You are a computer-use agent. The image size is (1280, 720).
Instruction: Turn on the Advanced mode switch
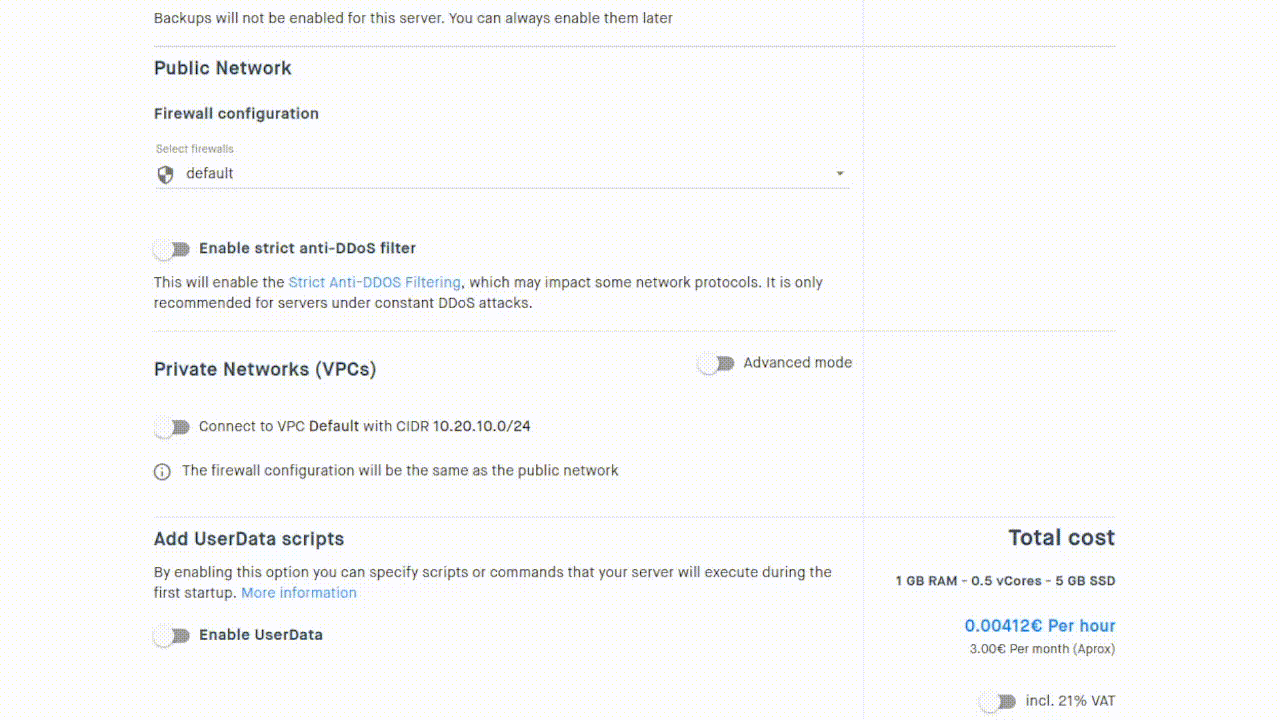pyautogui.click(x=716, y=364)
